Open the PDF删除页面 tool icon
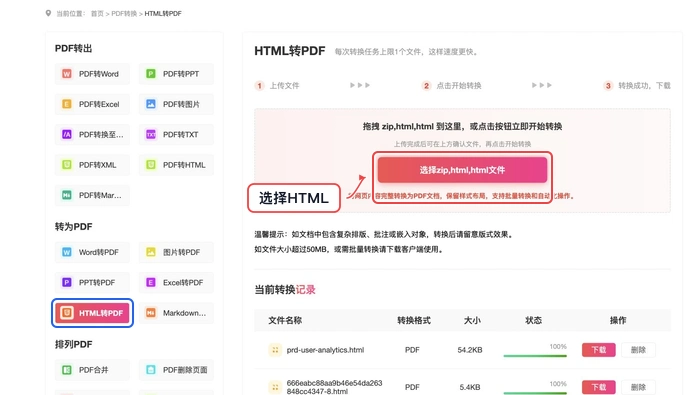700x395 pixels. 151,370
